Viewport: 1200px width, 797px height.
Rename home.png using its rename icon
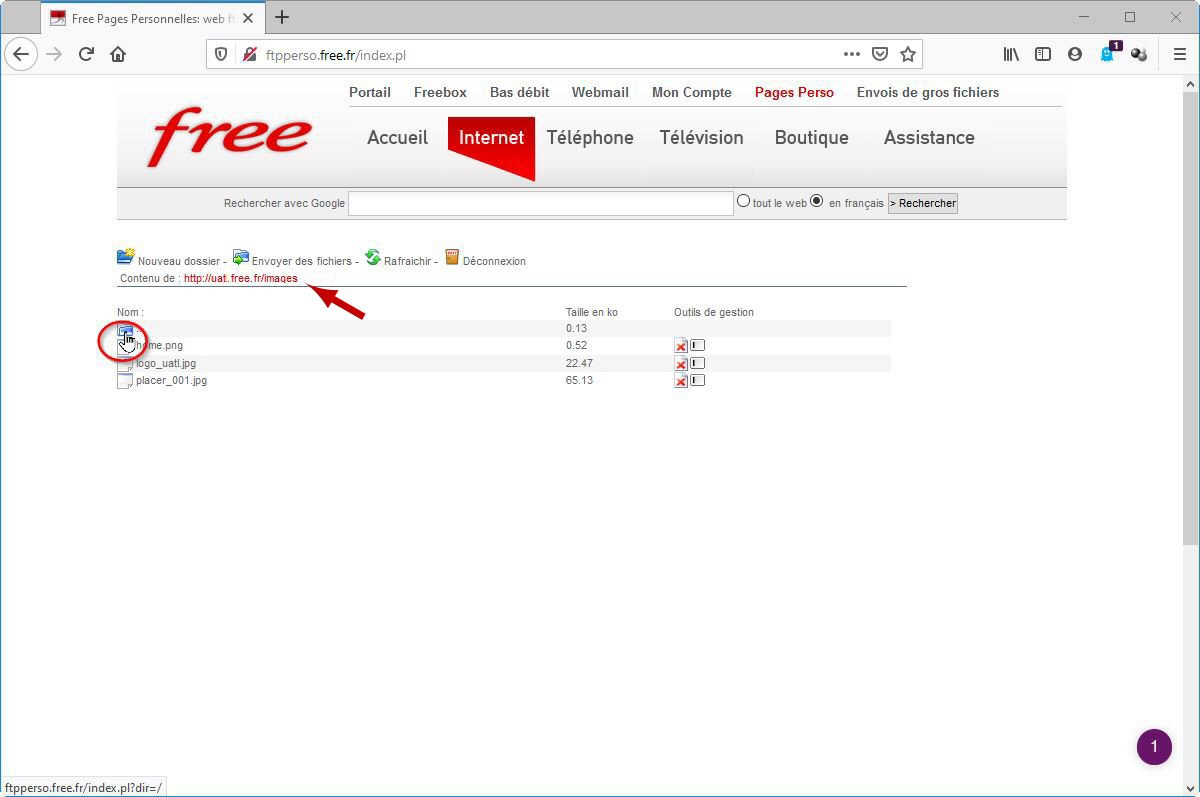coord(697,345)
